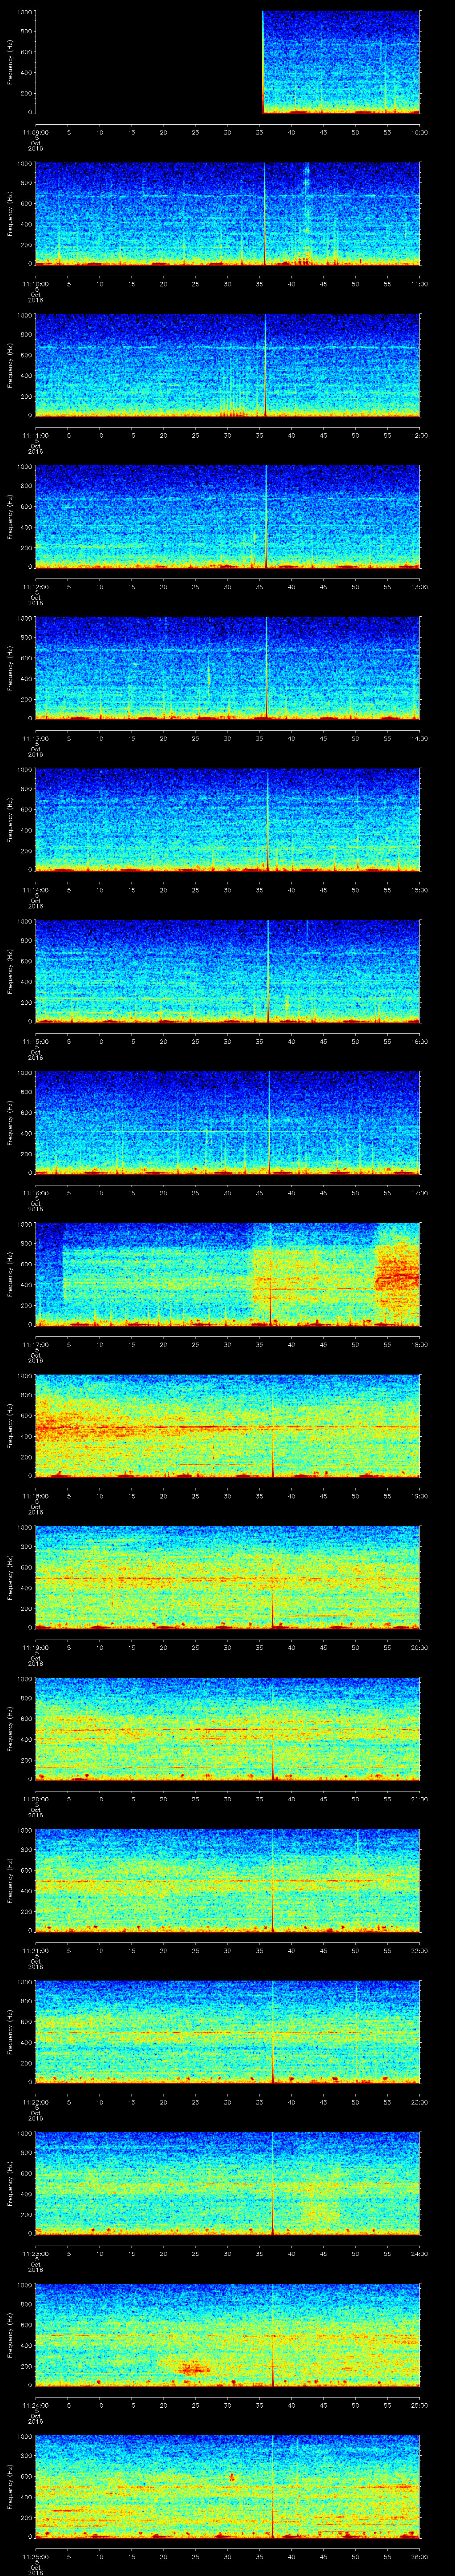455x2576 pixels.
Task: Click bright vertical burst near 42s in 11:10 panel
Action: pyautogui.click(x=307, y=200)
